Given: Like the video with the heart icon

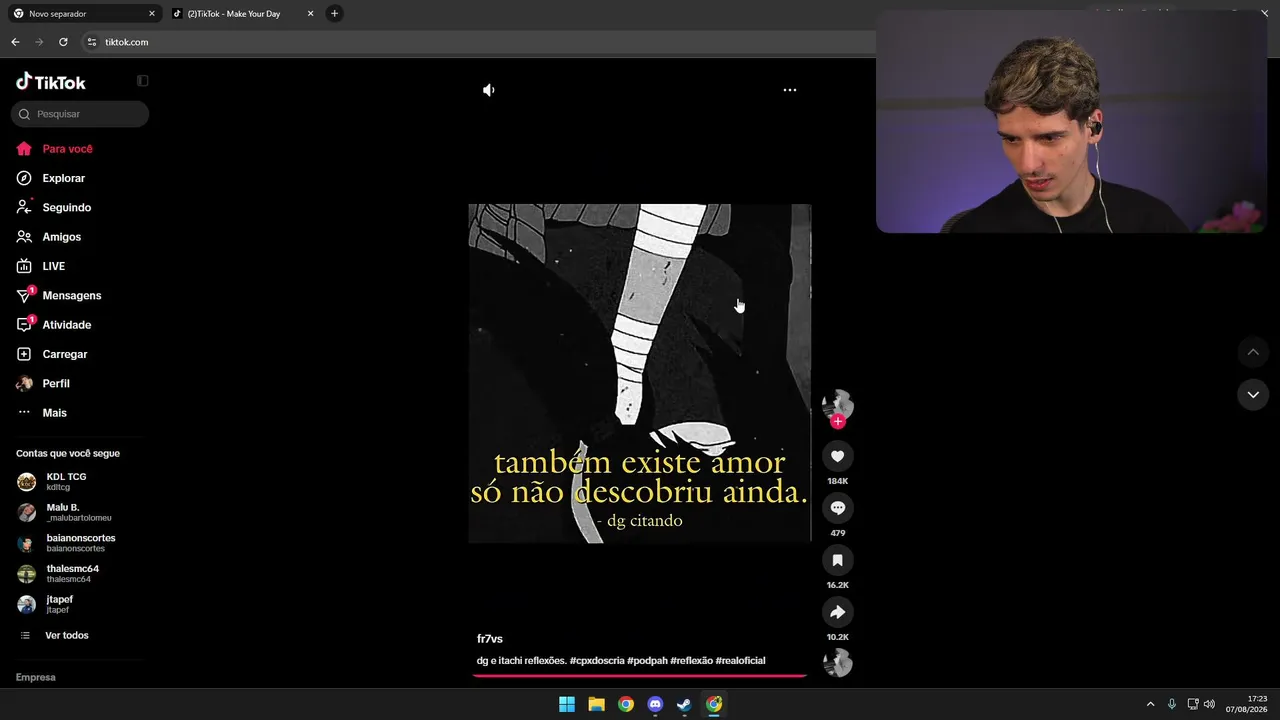Looking at the screenshot, I should (x=838, y=456).
